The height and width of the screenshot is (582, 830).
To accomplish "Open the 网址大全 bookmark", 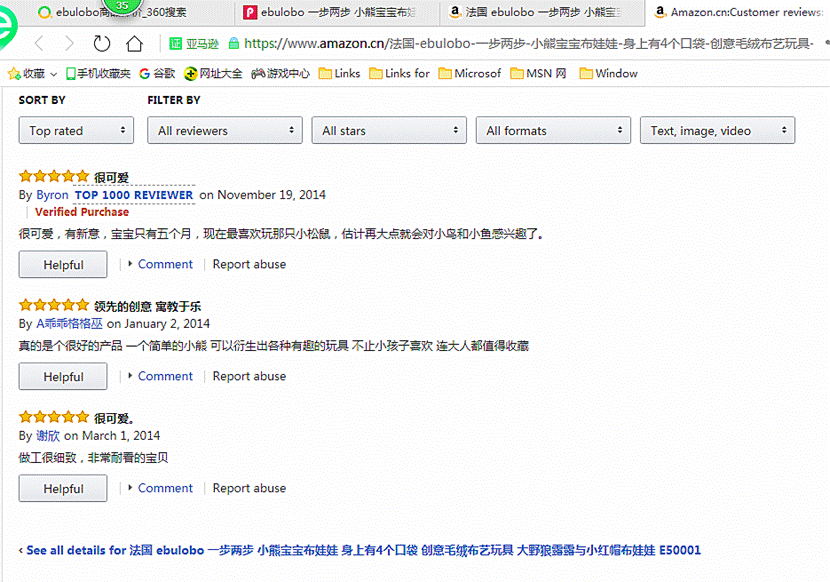I will point(213,73).
